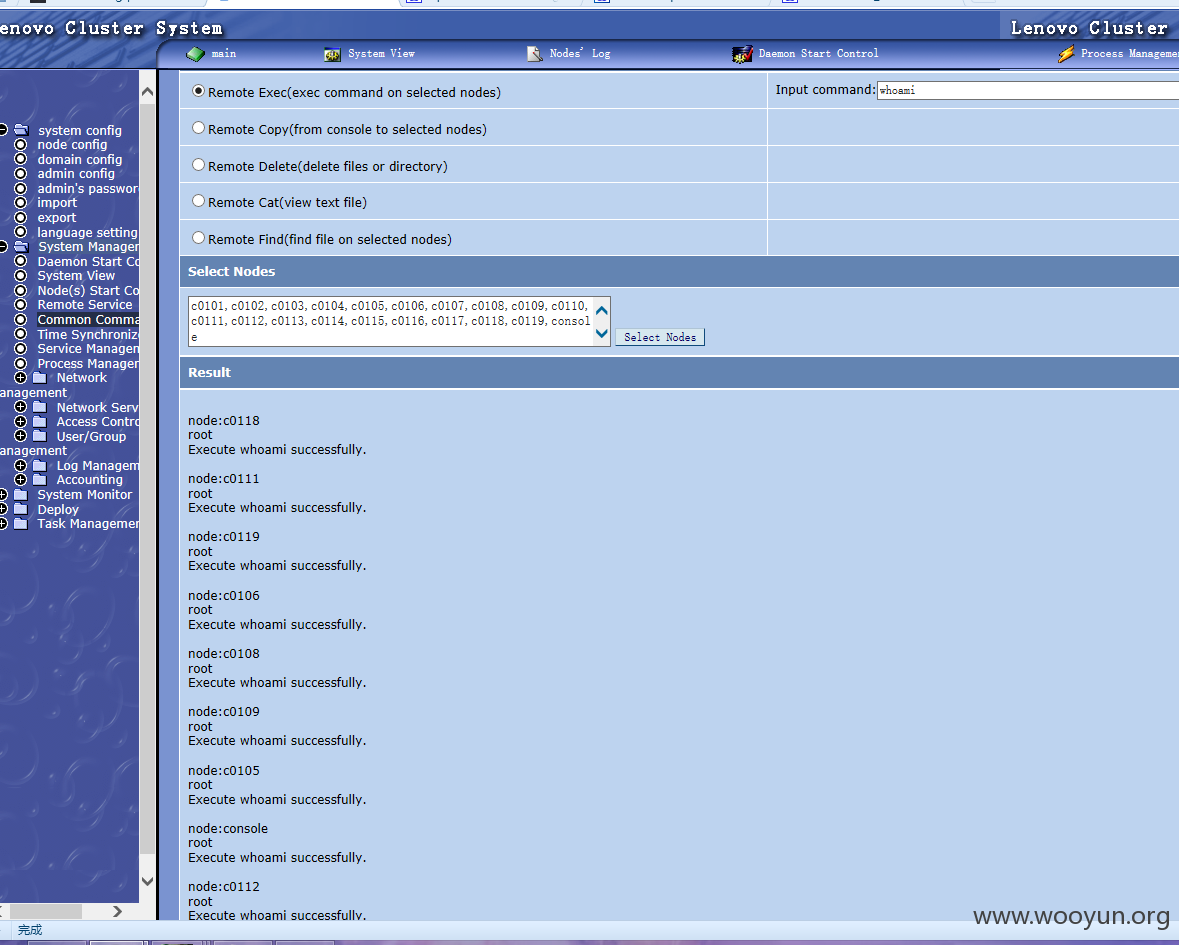Expand the Log Management folder node
Viewport: 1179px width, 945px height.
point(20,465)
